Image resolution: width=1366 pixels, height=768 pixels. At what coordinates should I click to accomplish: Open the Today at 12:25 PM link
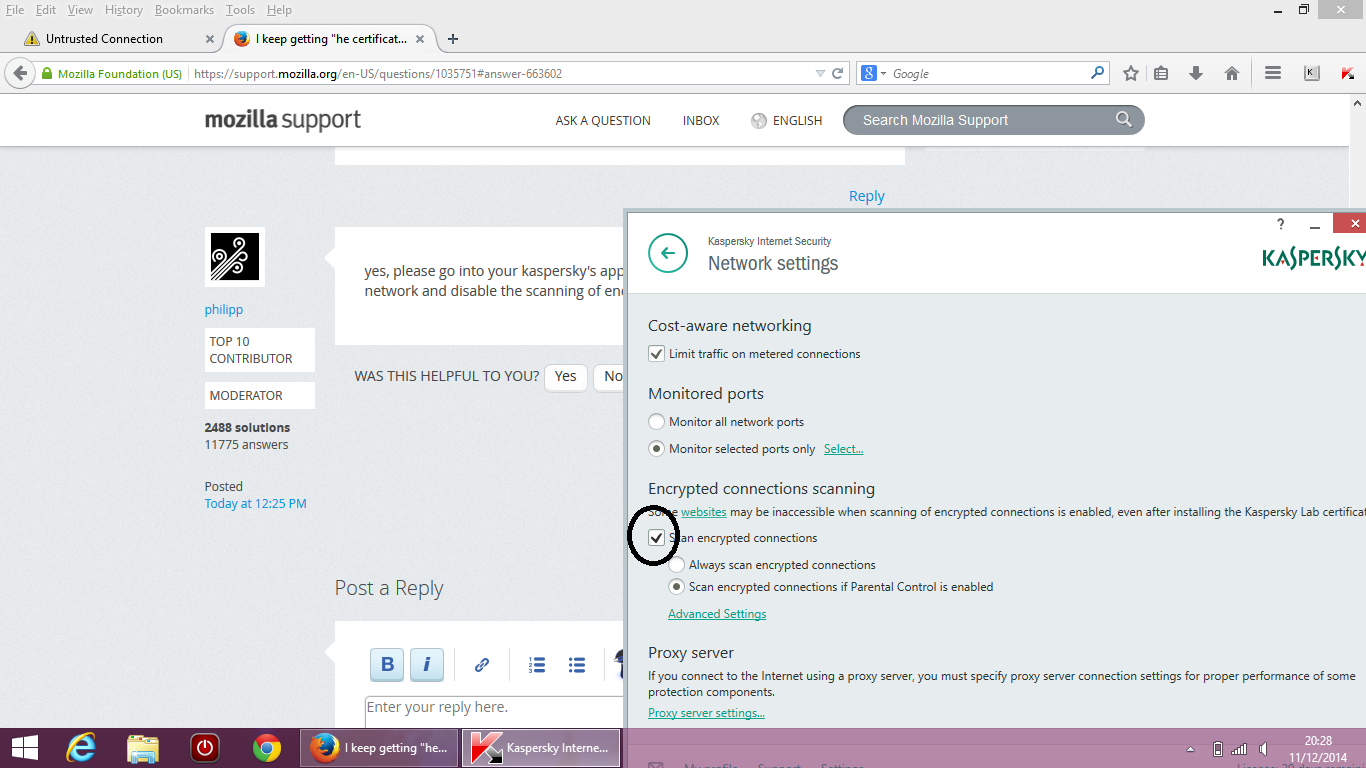click(x=256, y=504)
